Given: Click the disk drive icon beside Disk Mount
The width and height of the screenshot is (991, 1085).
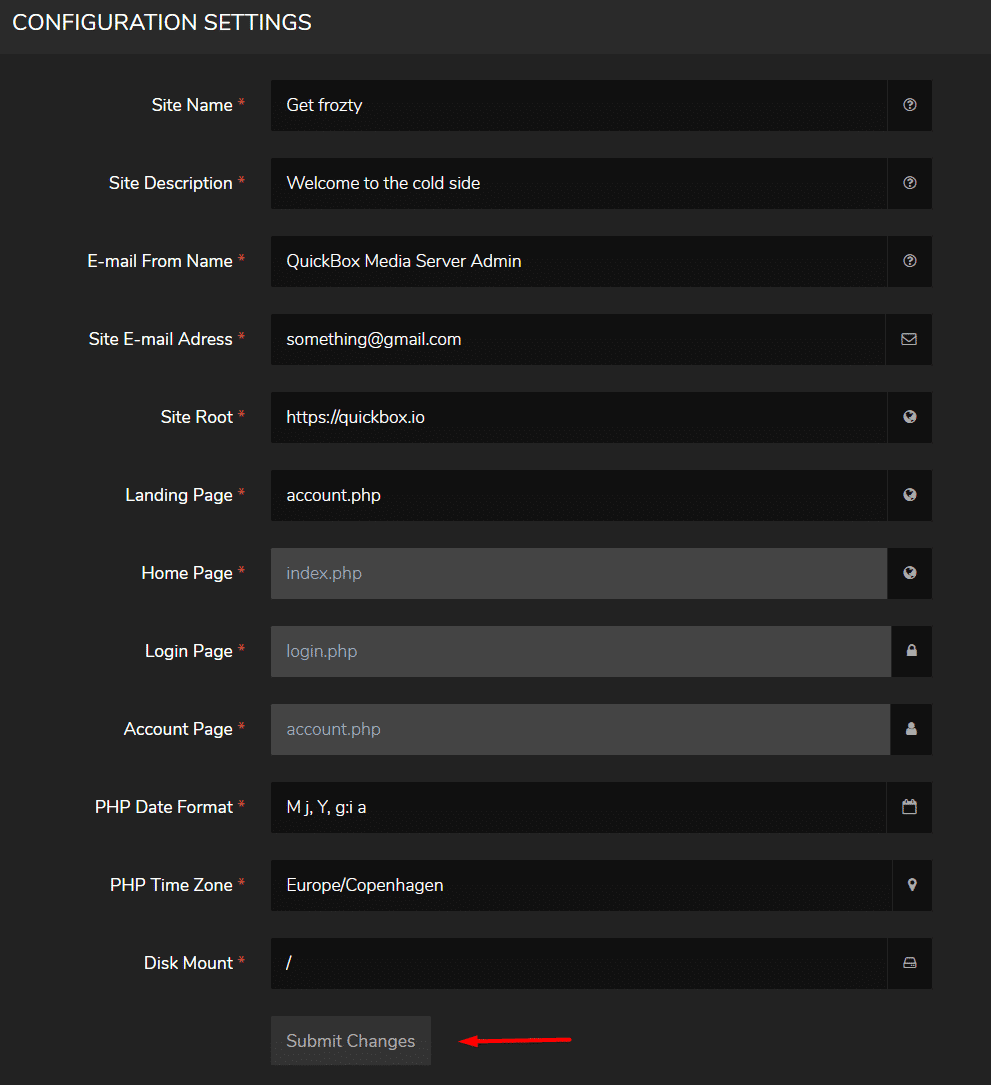Looking at the screenshot, I should coord(909,963).
